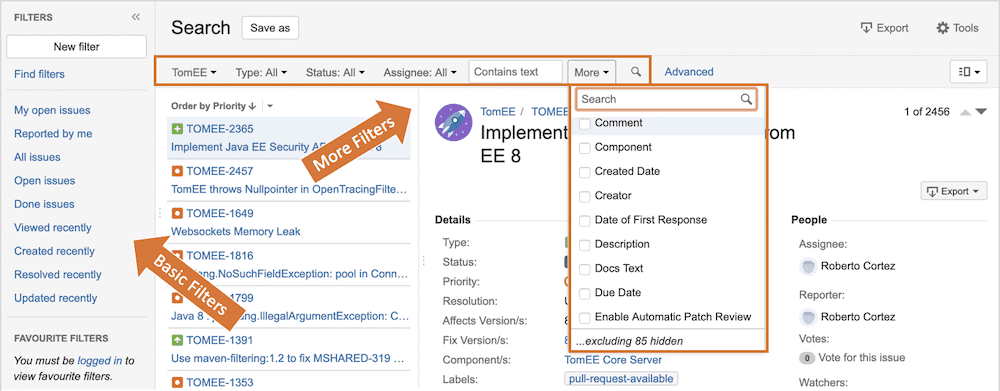Select My open issues filter
The image size is (1000, 391).
[52, 110]
